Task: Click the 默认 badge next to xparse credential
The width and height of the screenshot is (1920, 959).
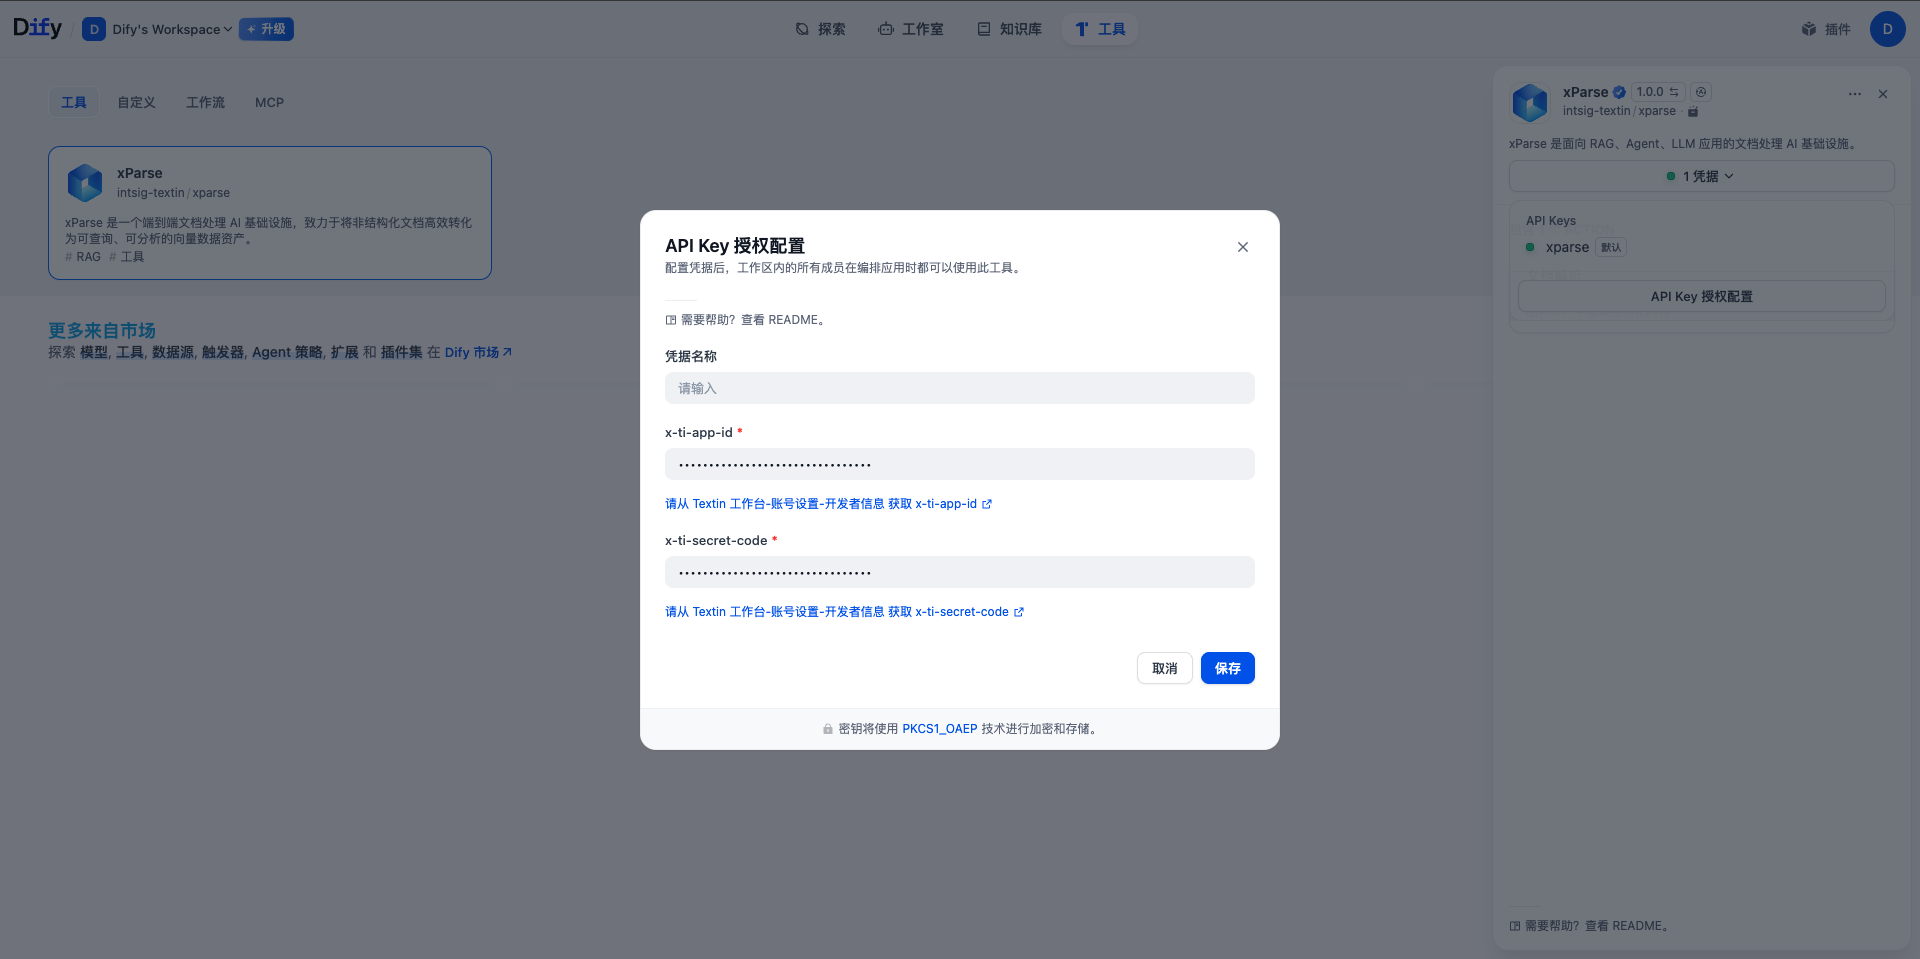Action: pyautogui.click(x=1610, y=247)
